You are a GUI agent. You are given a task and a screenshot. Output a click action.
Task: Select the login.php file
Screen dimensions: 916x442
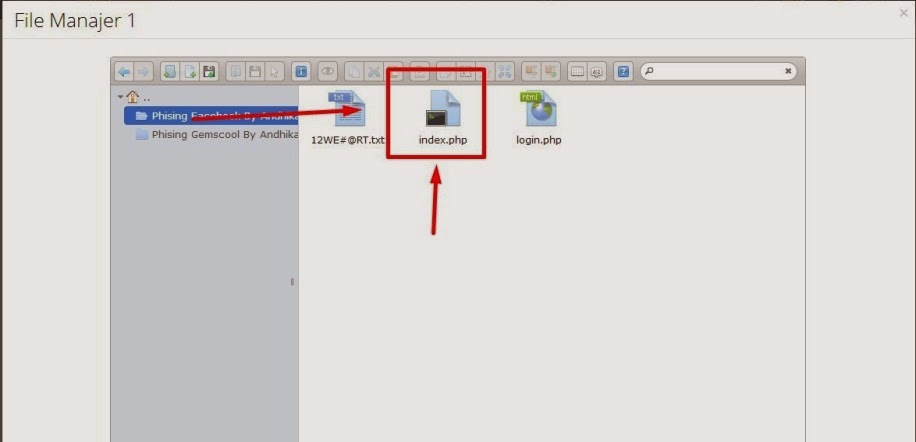(x=539, y=119)
